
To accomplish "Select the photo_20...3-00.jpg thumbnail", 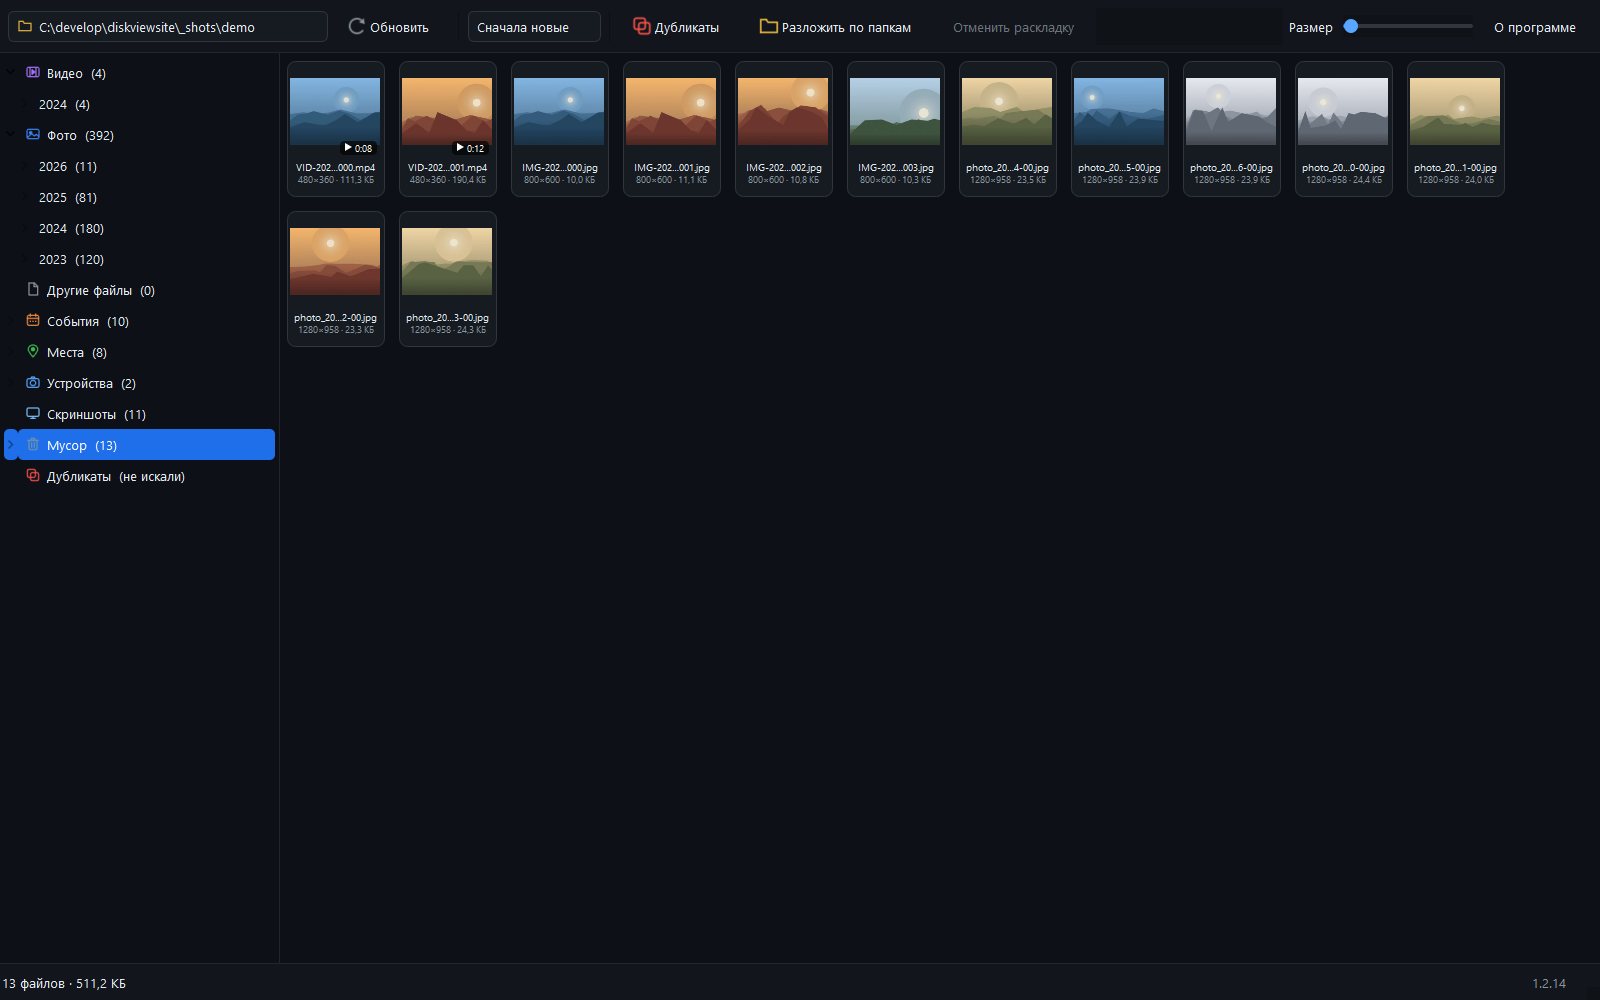I will (x=448, y=279).
